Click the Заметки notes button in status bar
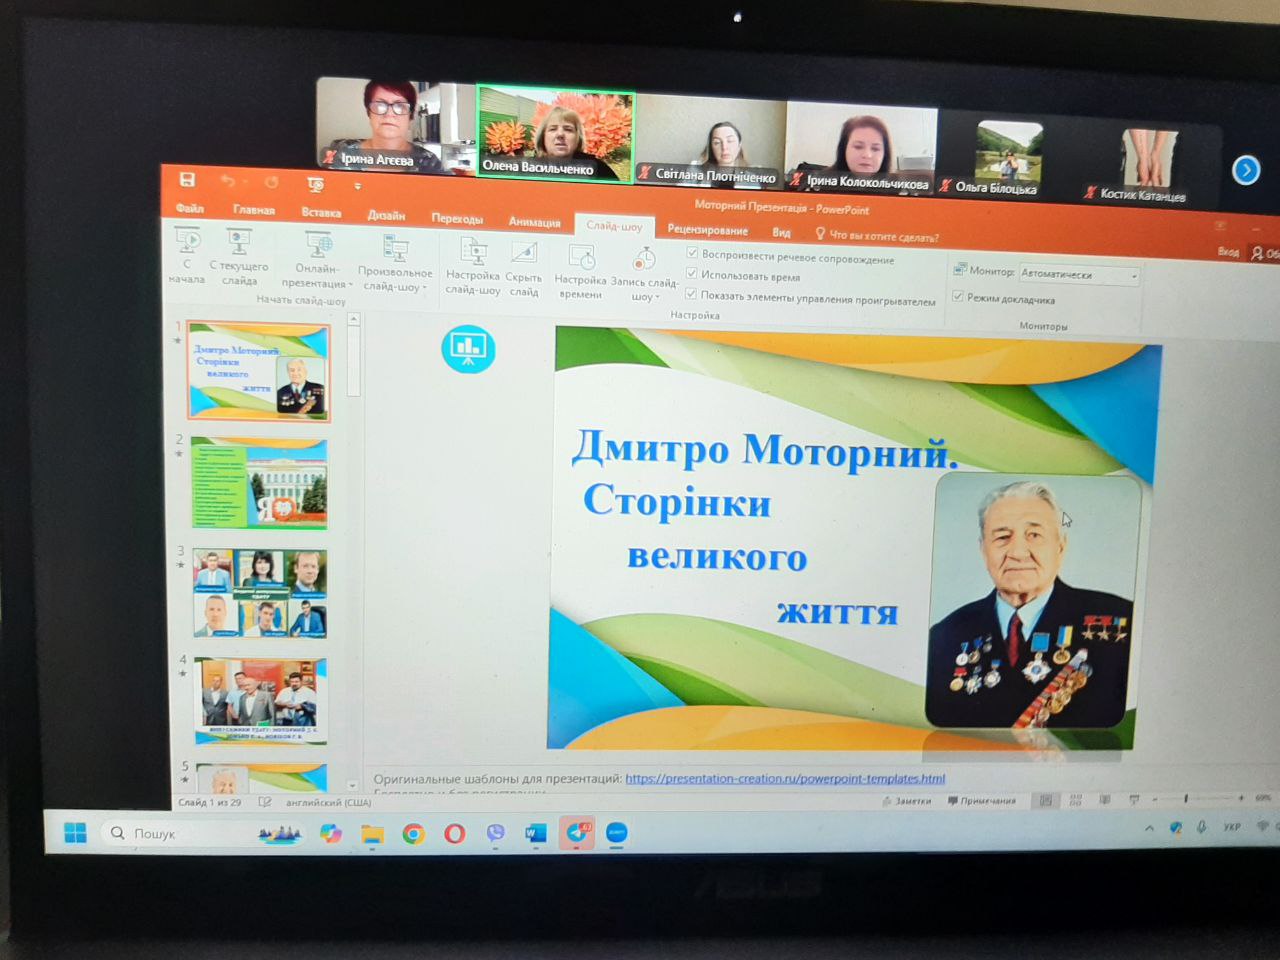Screen dimensions: 1280x960 (907, 801)
